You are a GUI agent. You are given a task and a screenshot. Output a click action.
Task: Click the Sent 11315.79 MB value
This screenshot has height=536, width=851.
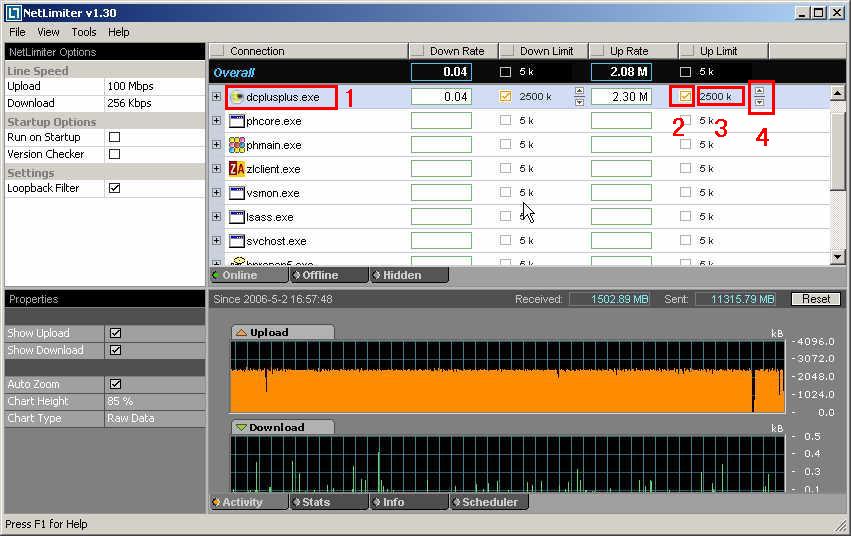pyautogui.click(x=735, y=299)
